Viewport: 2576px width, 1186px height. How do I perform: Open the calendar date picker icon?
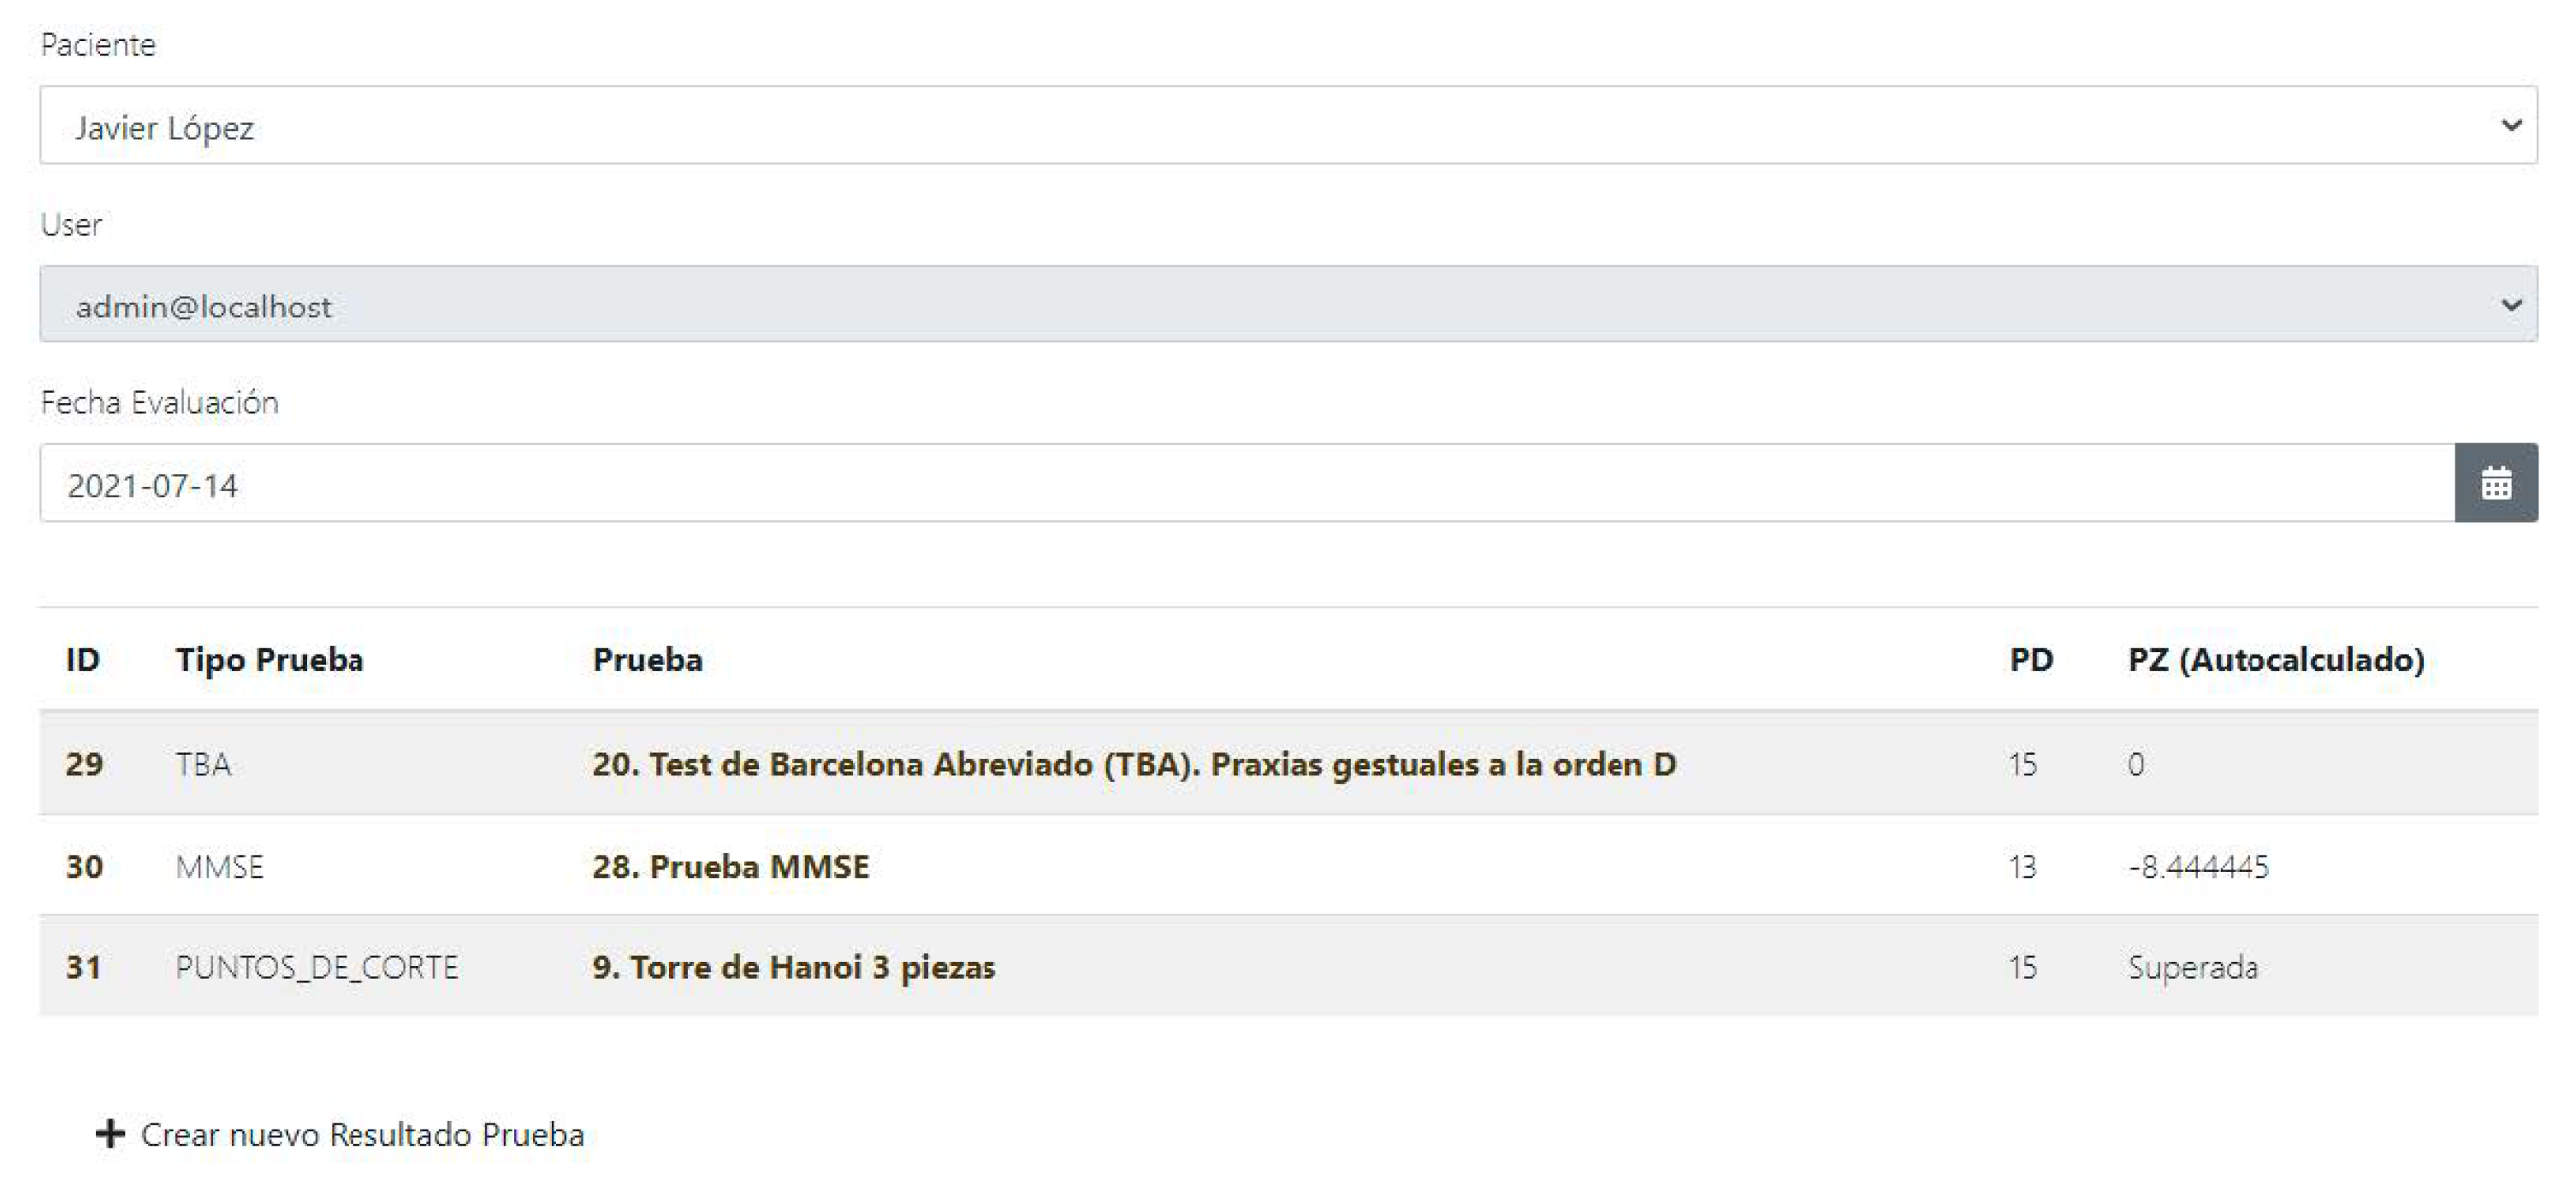click(x=2495, y=483)
